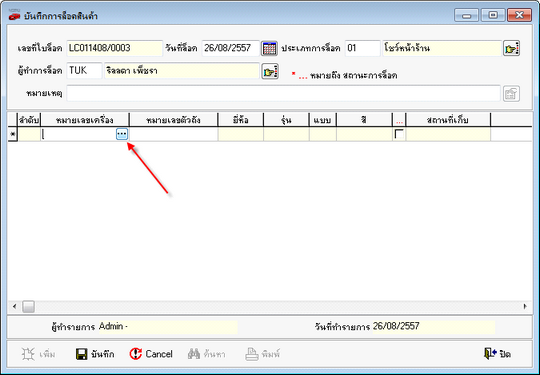Click the binoculars search (ค้นหา) icon
The image size is (540, 375).
coord(194,354)
